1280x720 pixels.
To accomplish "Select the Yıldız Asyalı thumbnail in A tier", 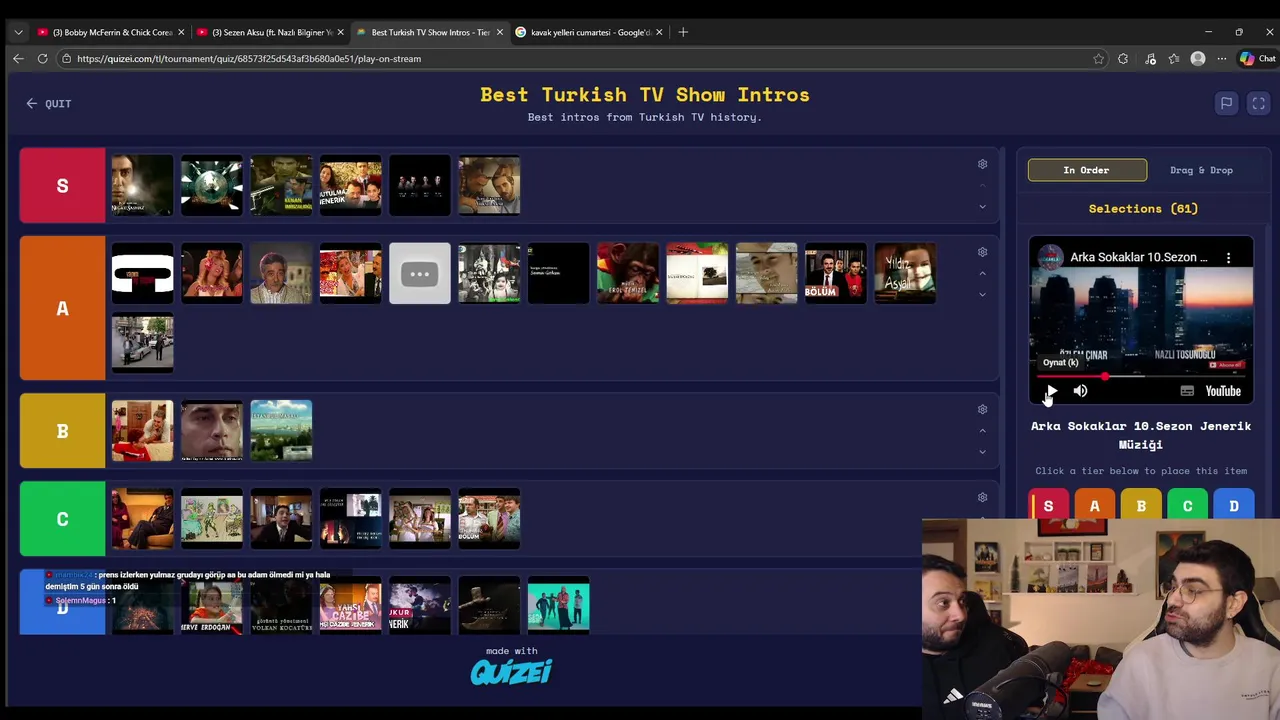I will point(905,273).
